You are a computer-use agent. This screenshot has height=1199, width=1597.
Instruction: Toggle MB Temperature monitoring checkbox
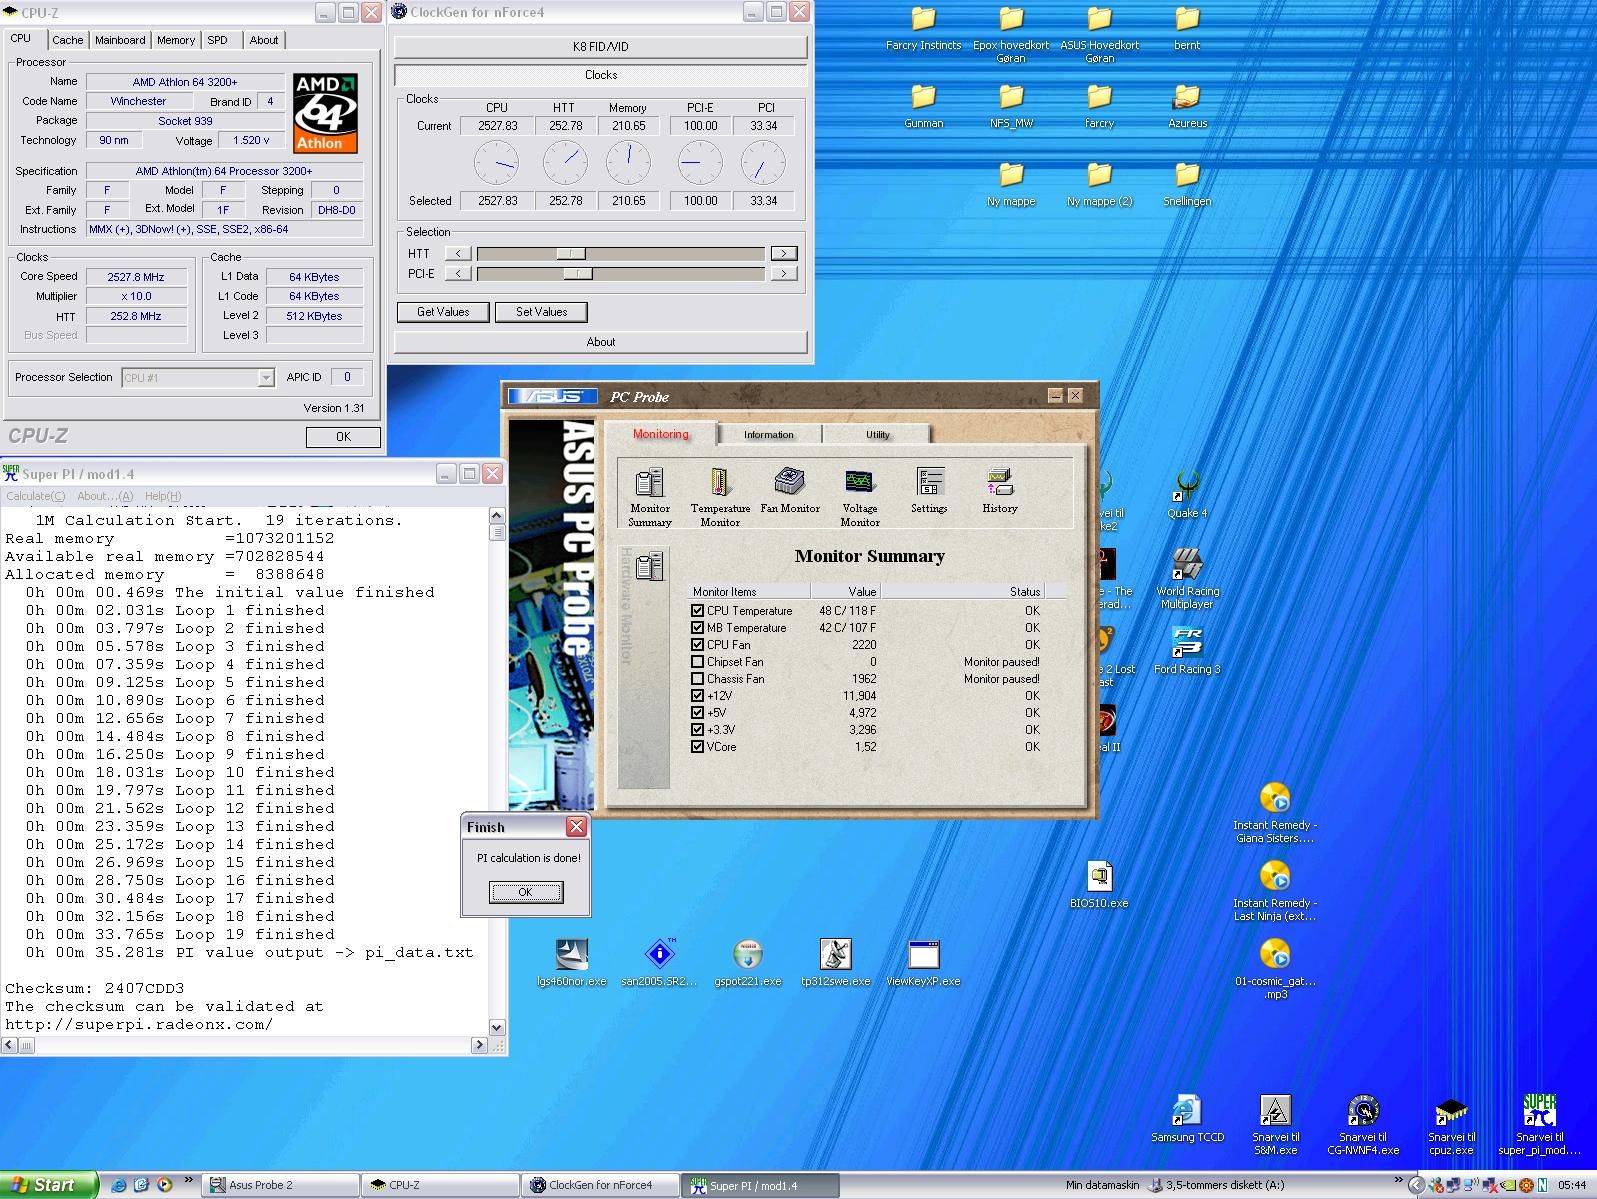[x=697, y=627]
